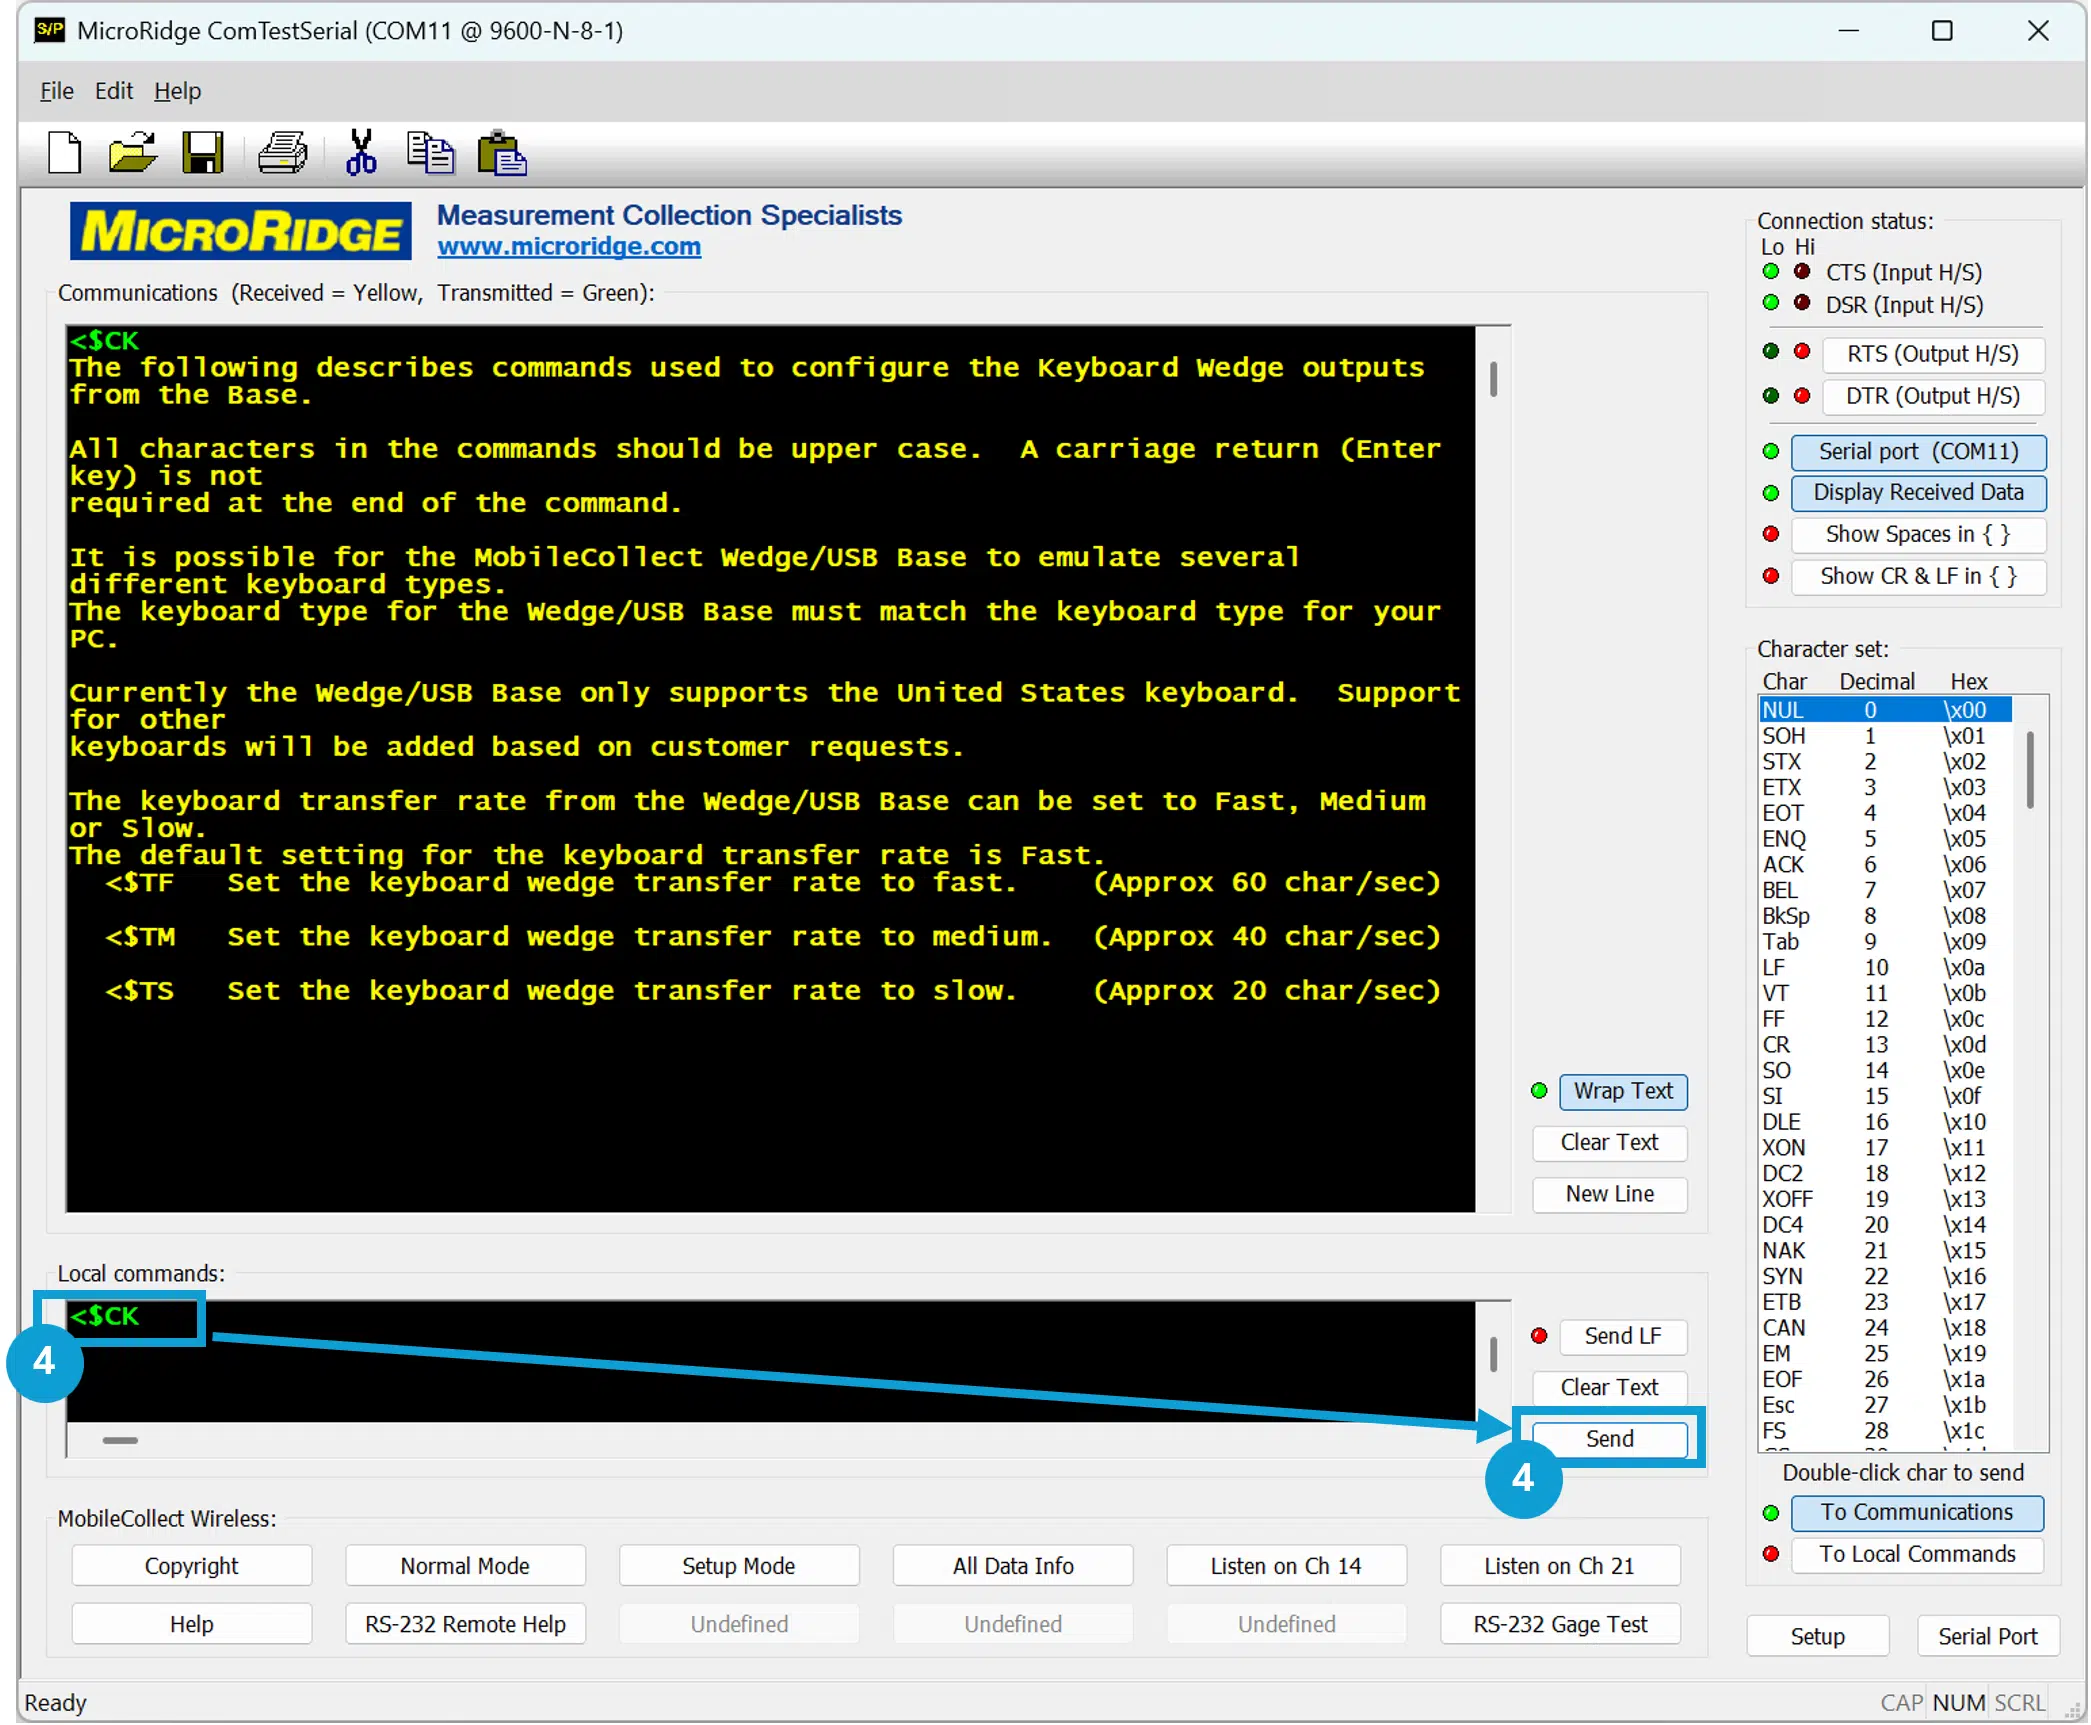Image resolution: width=2091 pixels, height=1725 pixels.
Task: Click the S/P application icon in title bar
Action: 49,30
